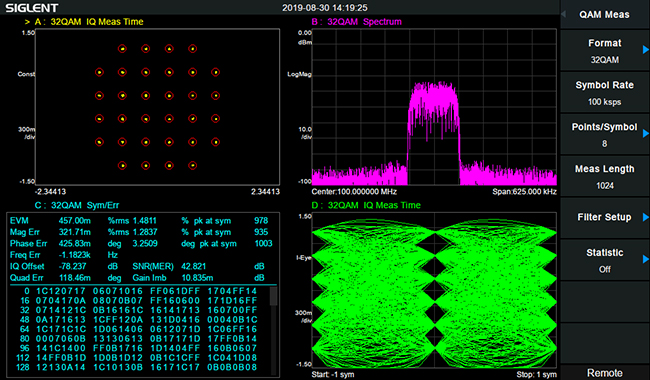Click the Const axis label
The width and height of the screenshot is (650, 380).
coord(26,74)
